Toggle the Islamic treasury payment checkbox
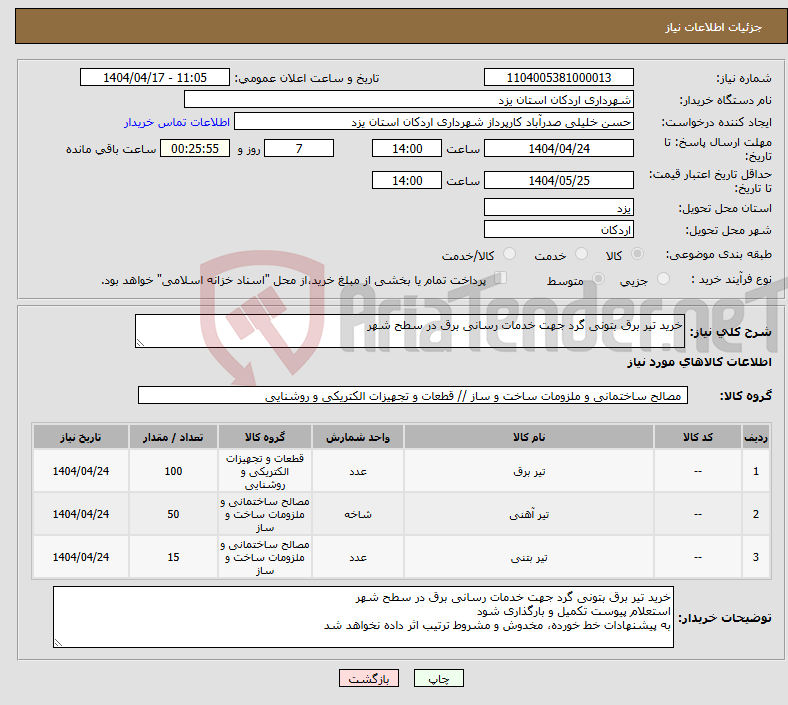788x705 pixels. pyautogui.click(x=501, y=278)
